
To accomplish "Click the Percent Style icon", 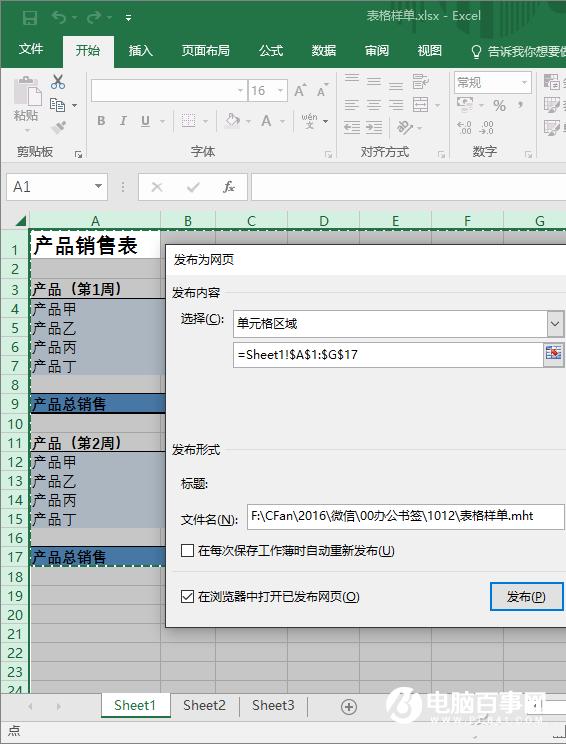I will 499,105.
